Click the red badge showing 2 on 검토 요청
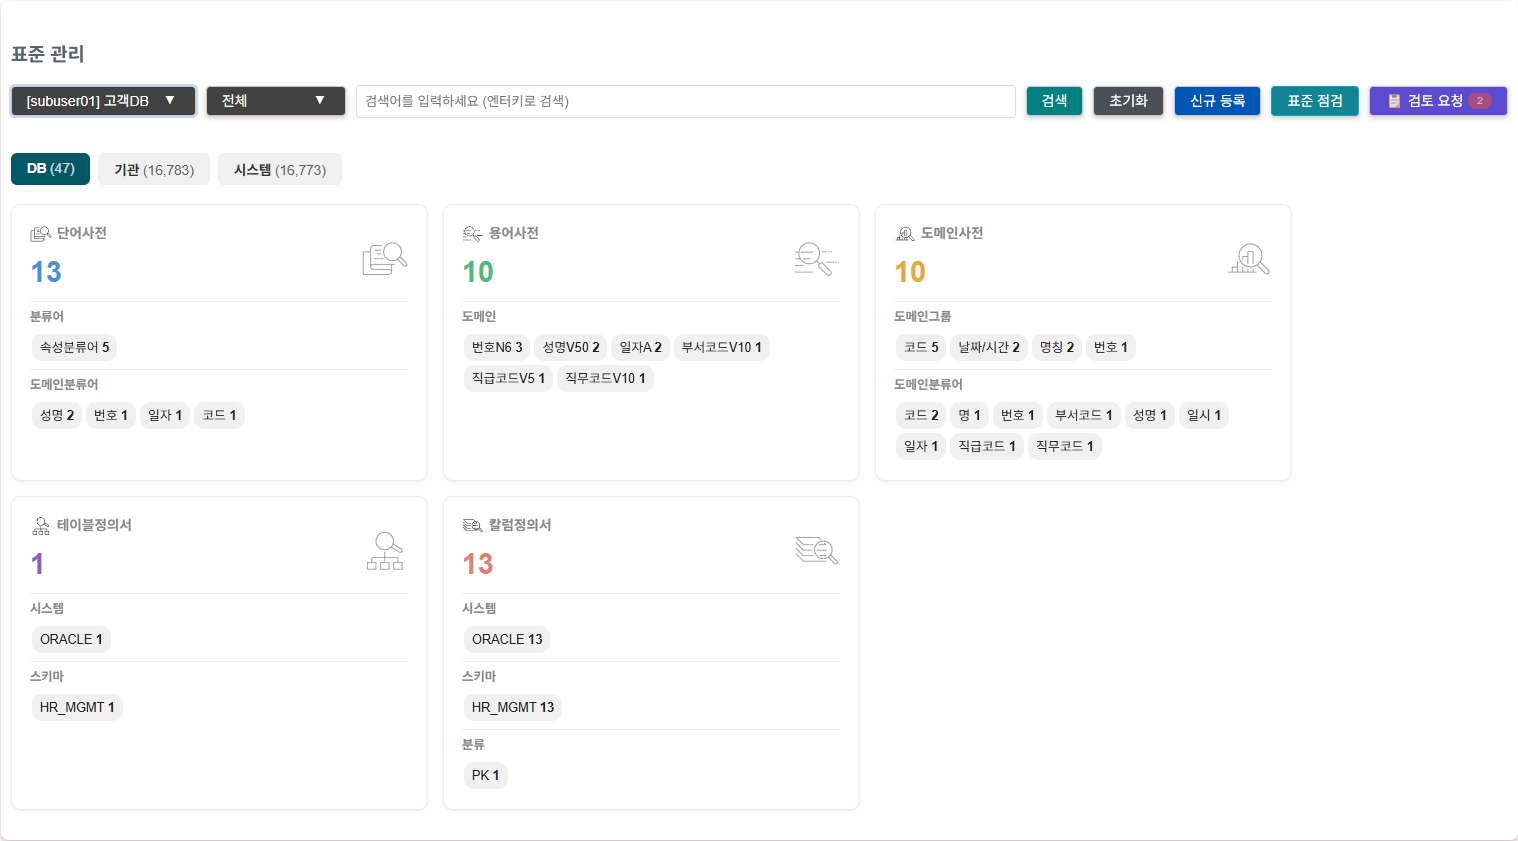1518x841 pixels. tap(1480, 101)
